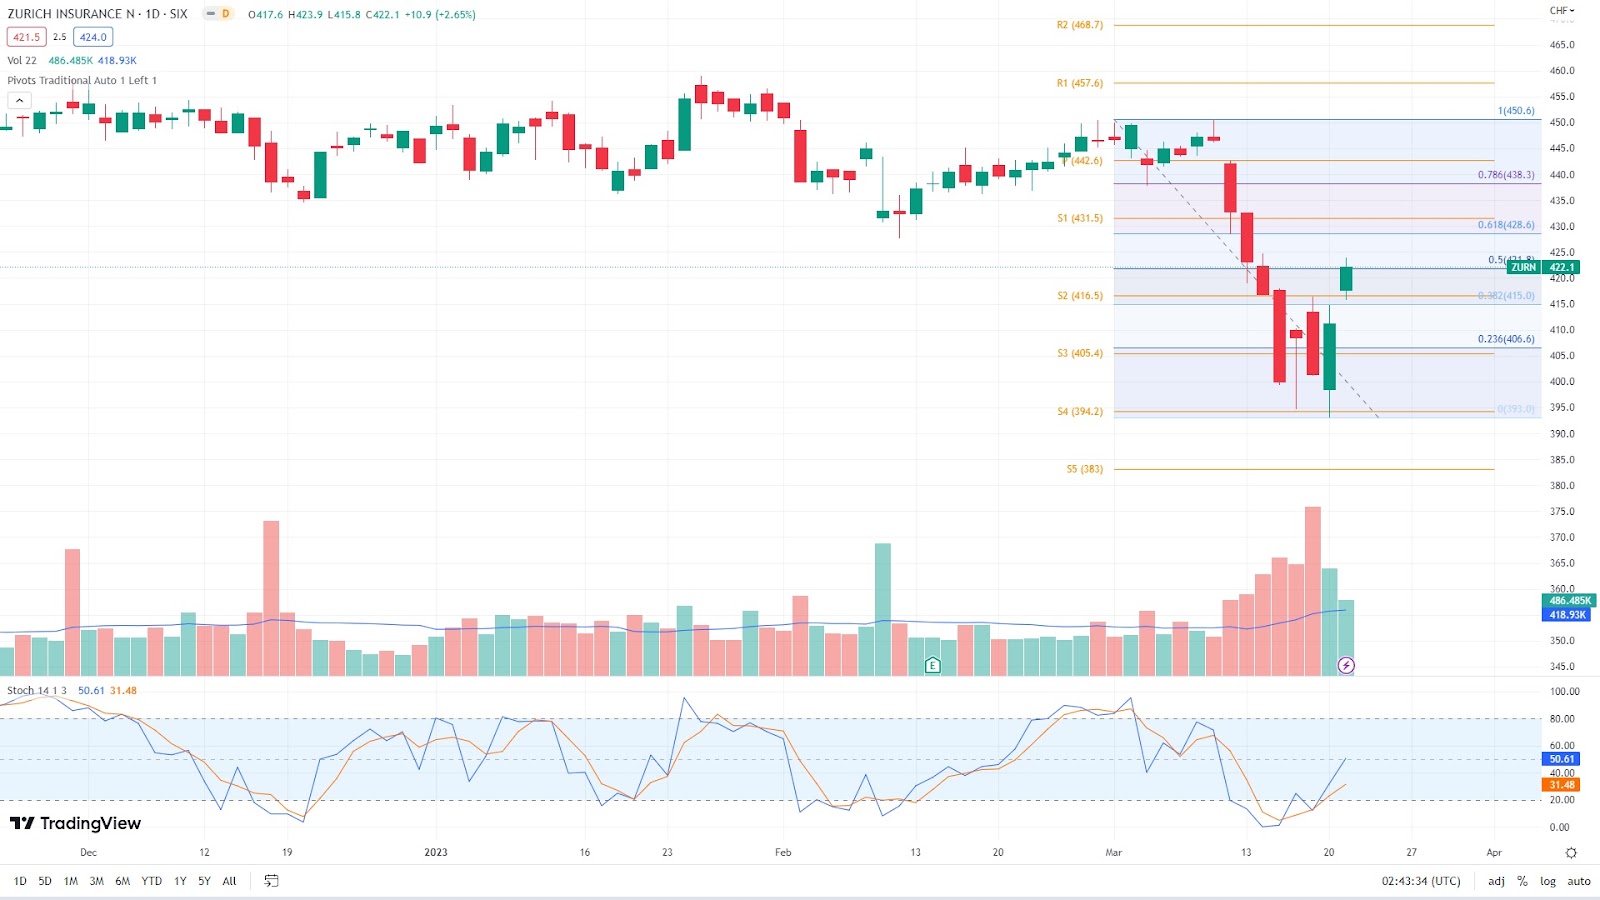Click the 418.93K volume MA axis label
Screen dimensions: 1600x900
pyautogui.click(x=1566, y=615)
